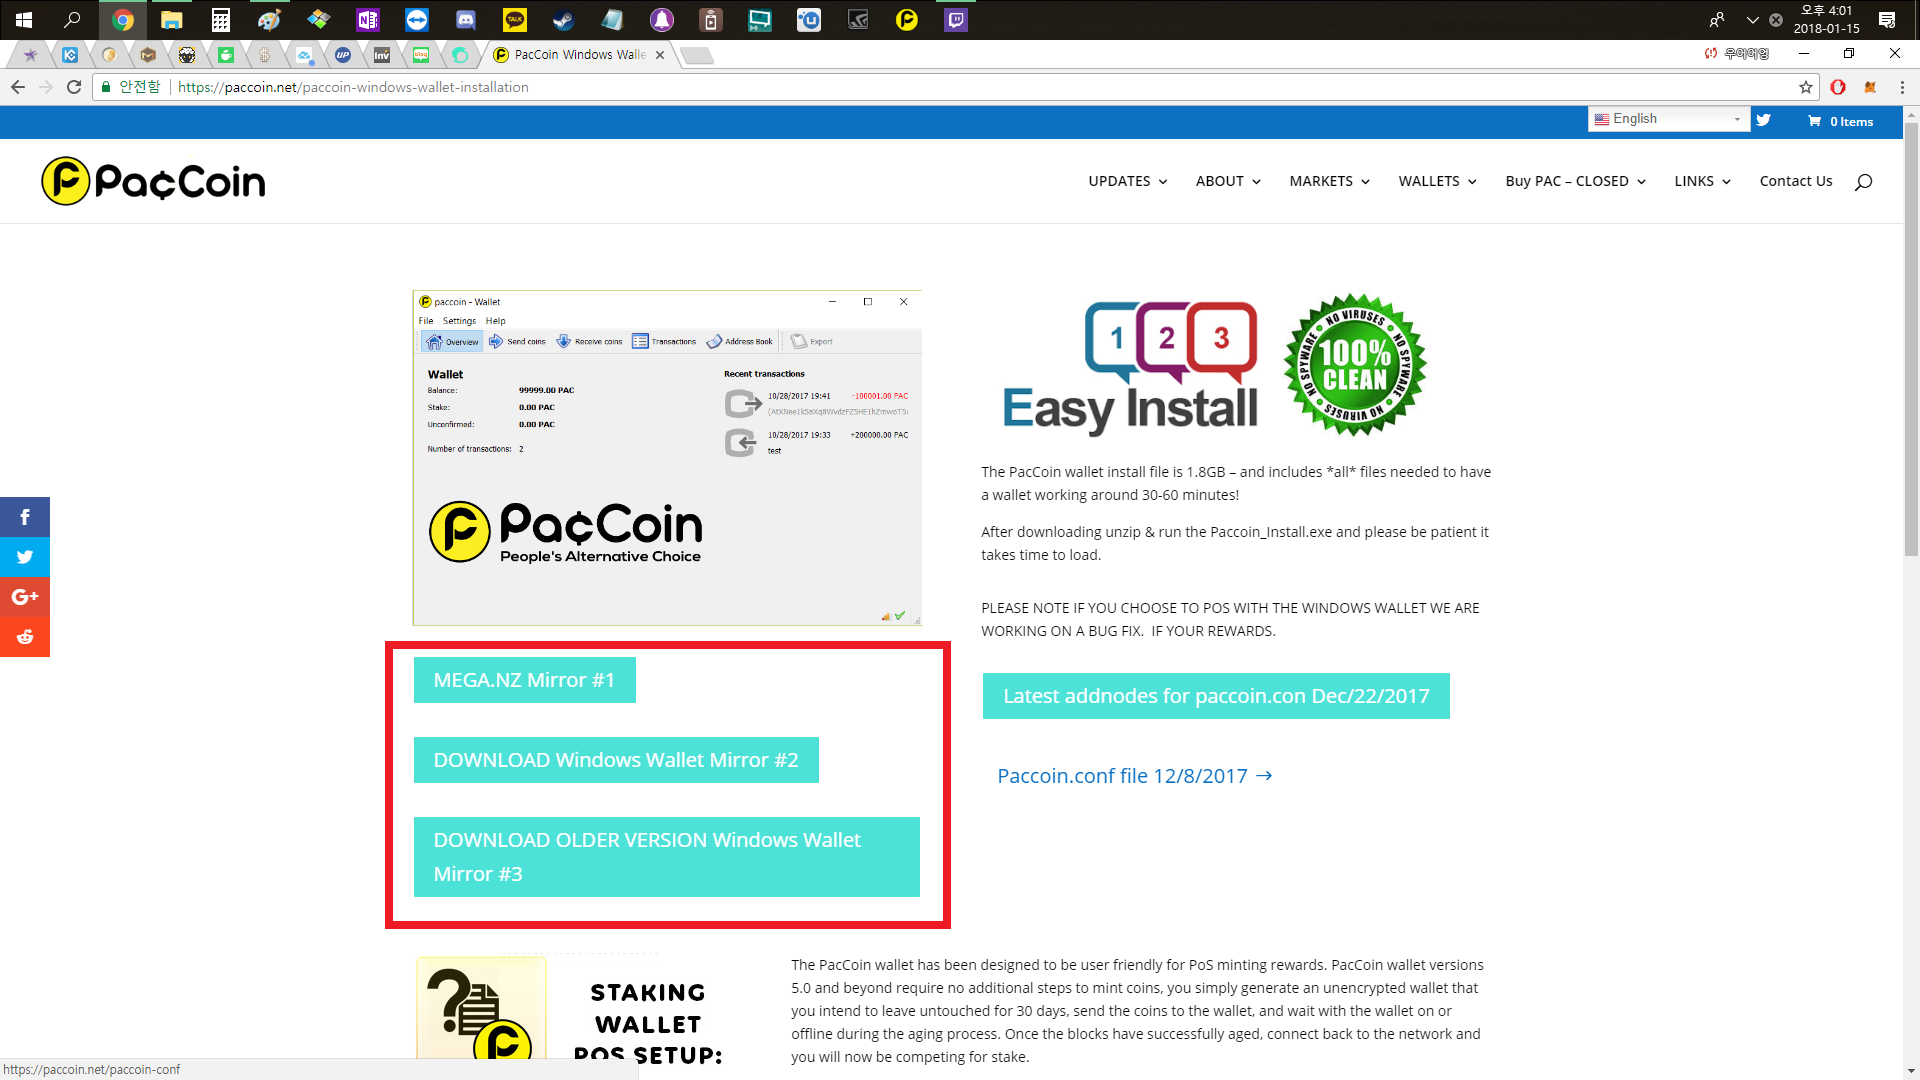Reload the page with the refresh icon
This screenshot has width=1920, height=1080.
coord(74,87)
